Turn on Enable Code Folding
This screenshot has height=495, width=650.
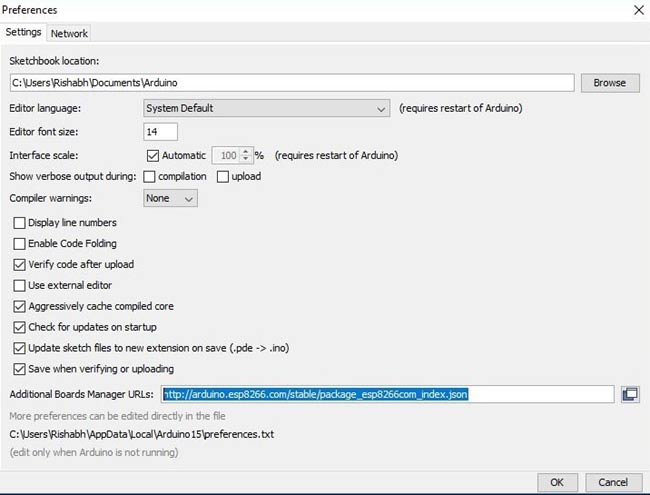coord(19,244)
